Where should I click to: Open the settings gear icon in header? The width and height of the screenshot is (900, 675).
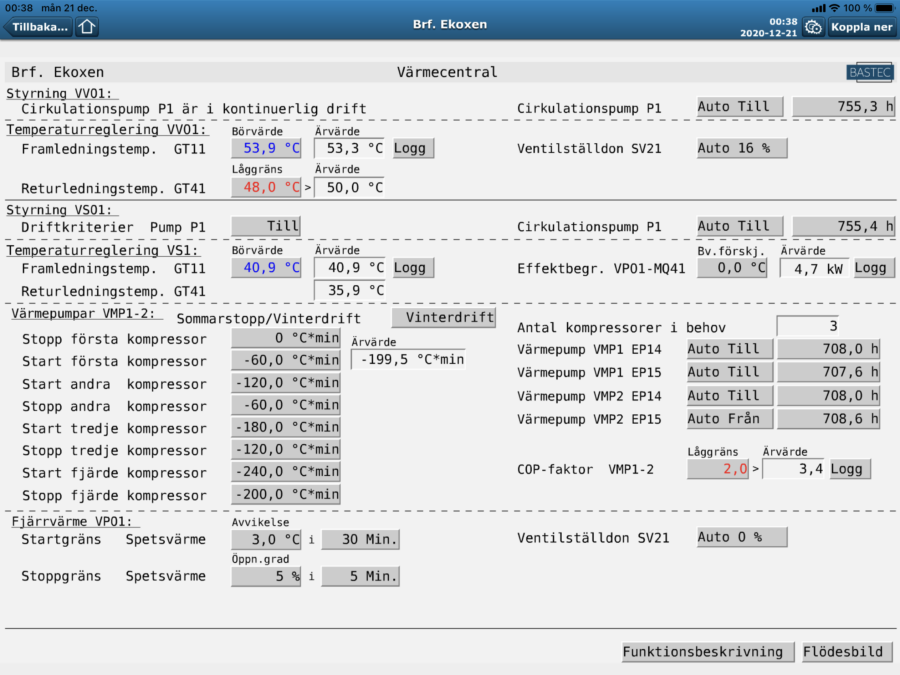813,27
